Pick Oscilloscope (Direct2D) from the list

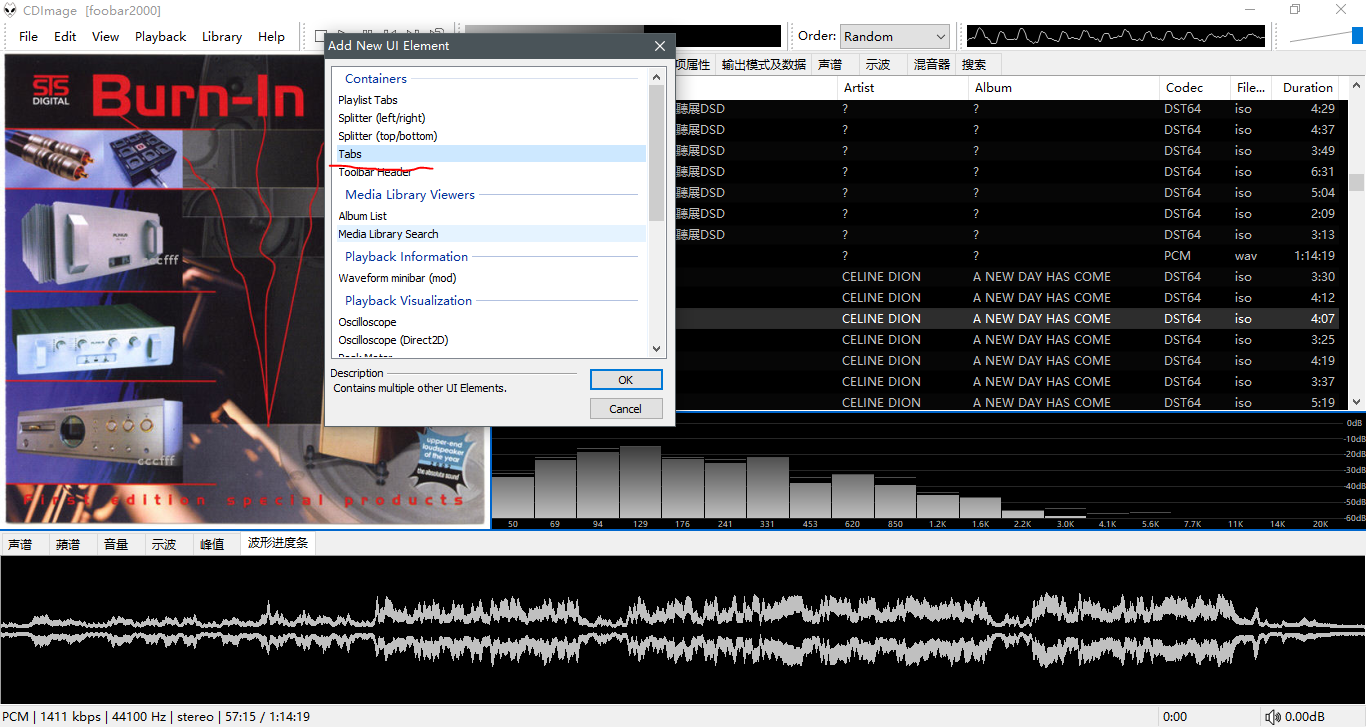coord(393,340)
